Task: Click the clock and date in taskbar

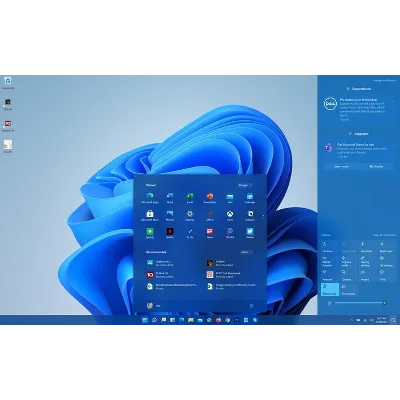Action: (x=382, y=320)
